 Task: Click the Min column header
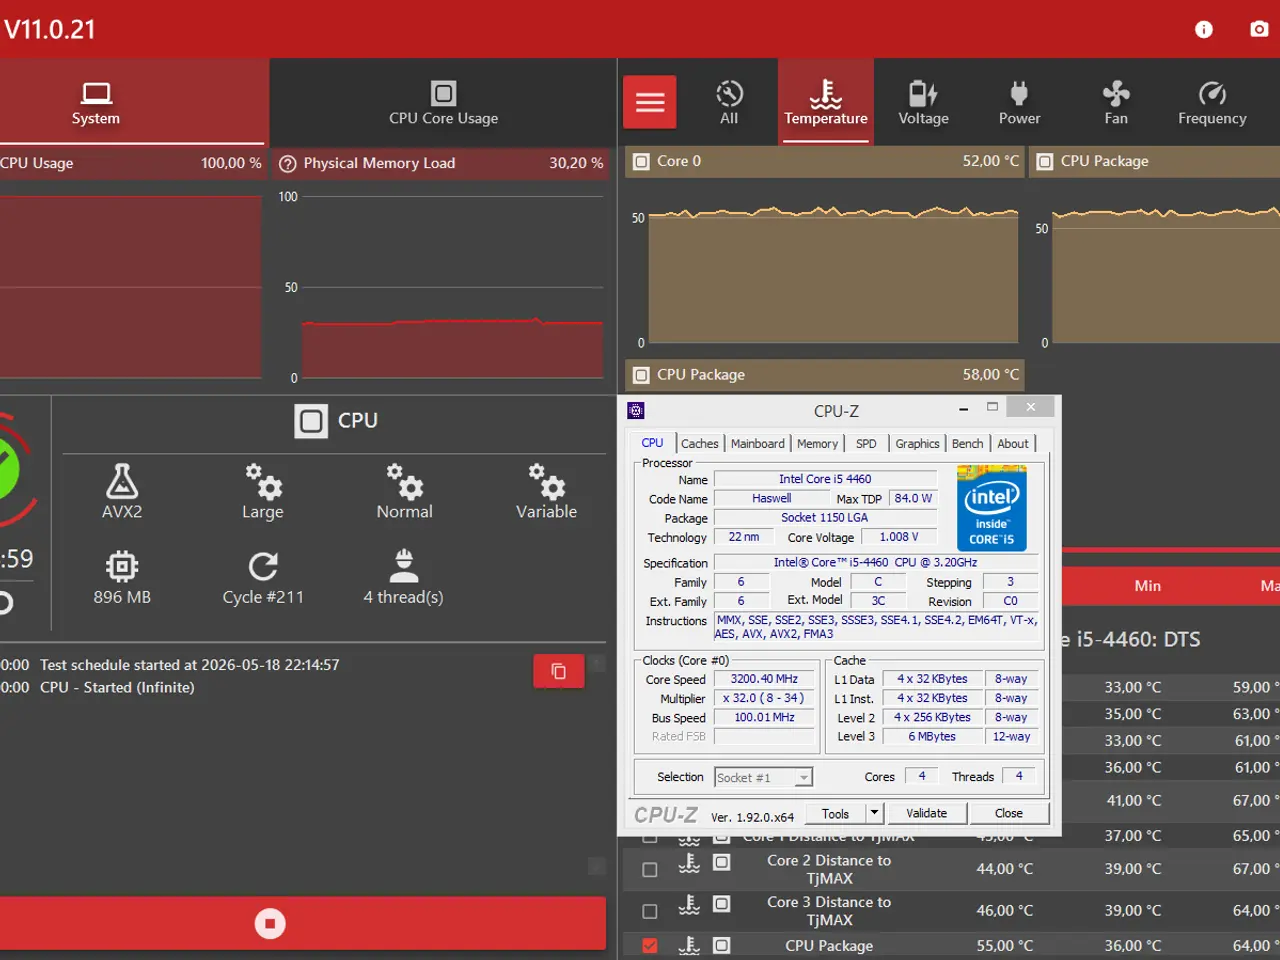click(x=1148, y=586)
